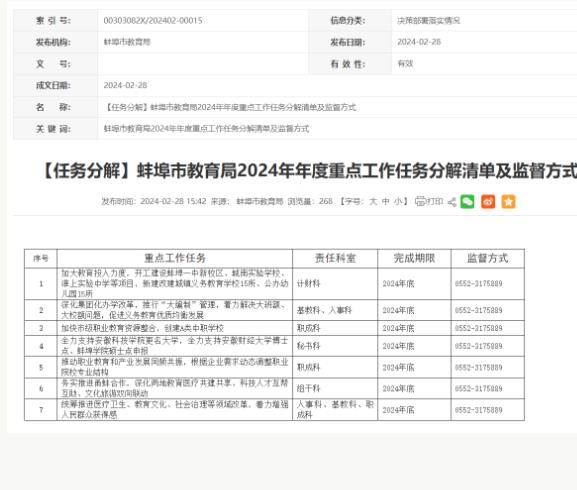Click the 打印 print link

pyautogui.click(x=435, y=202)
